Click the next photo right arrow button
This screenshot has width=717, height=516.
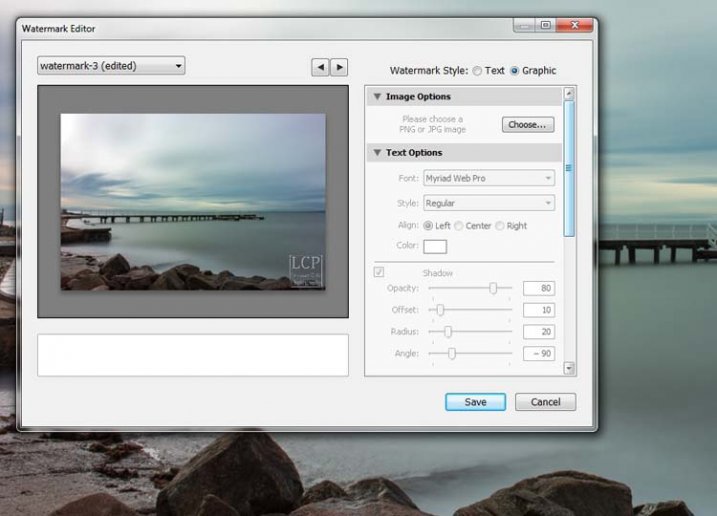pyautogui.click(x=339, y=67)
